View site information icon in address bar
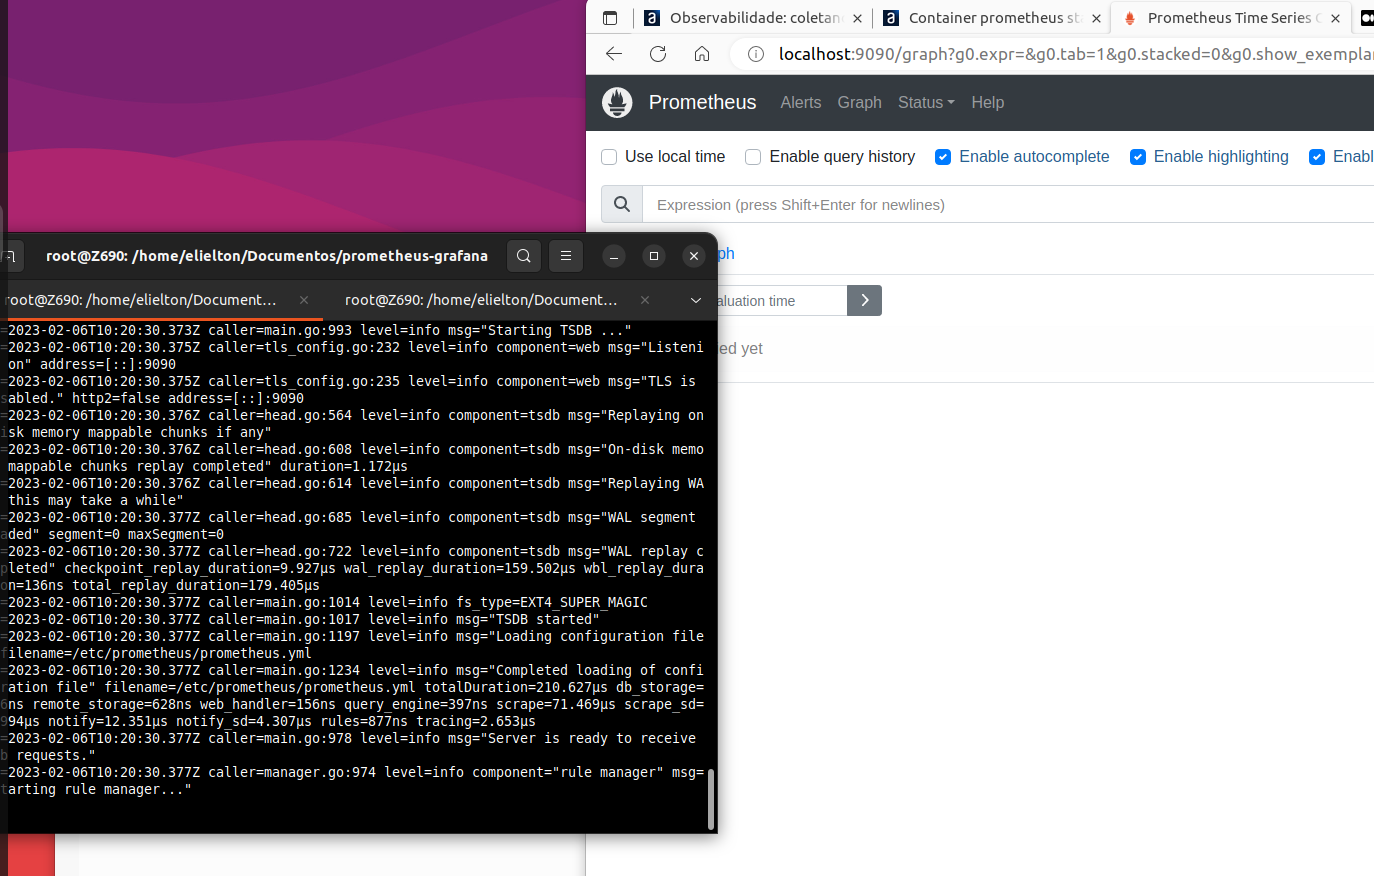This screenshot has height=876, width=1374. [x=756, y=54]
